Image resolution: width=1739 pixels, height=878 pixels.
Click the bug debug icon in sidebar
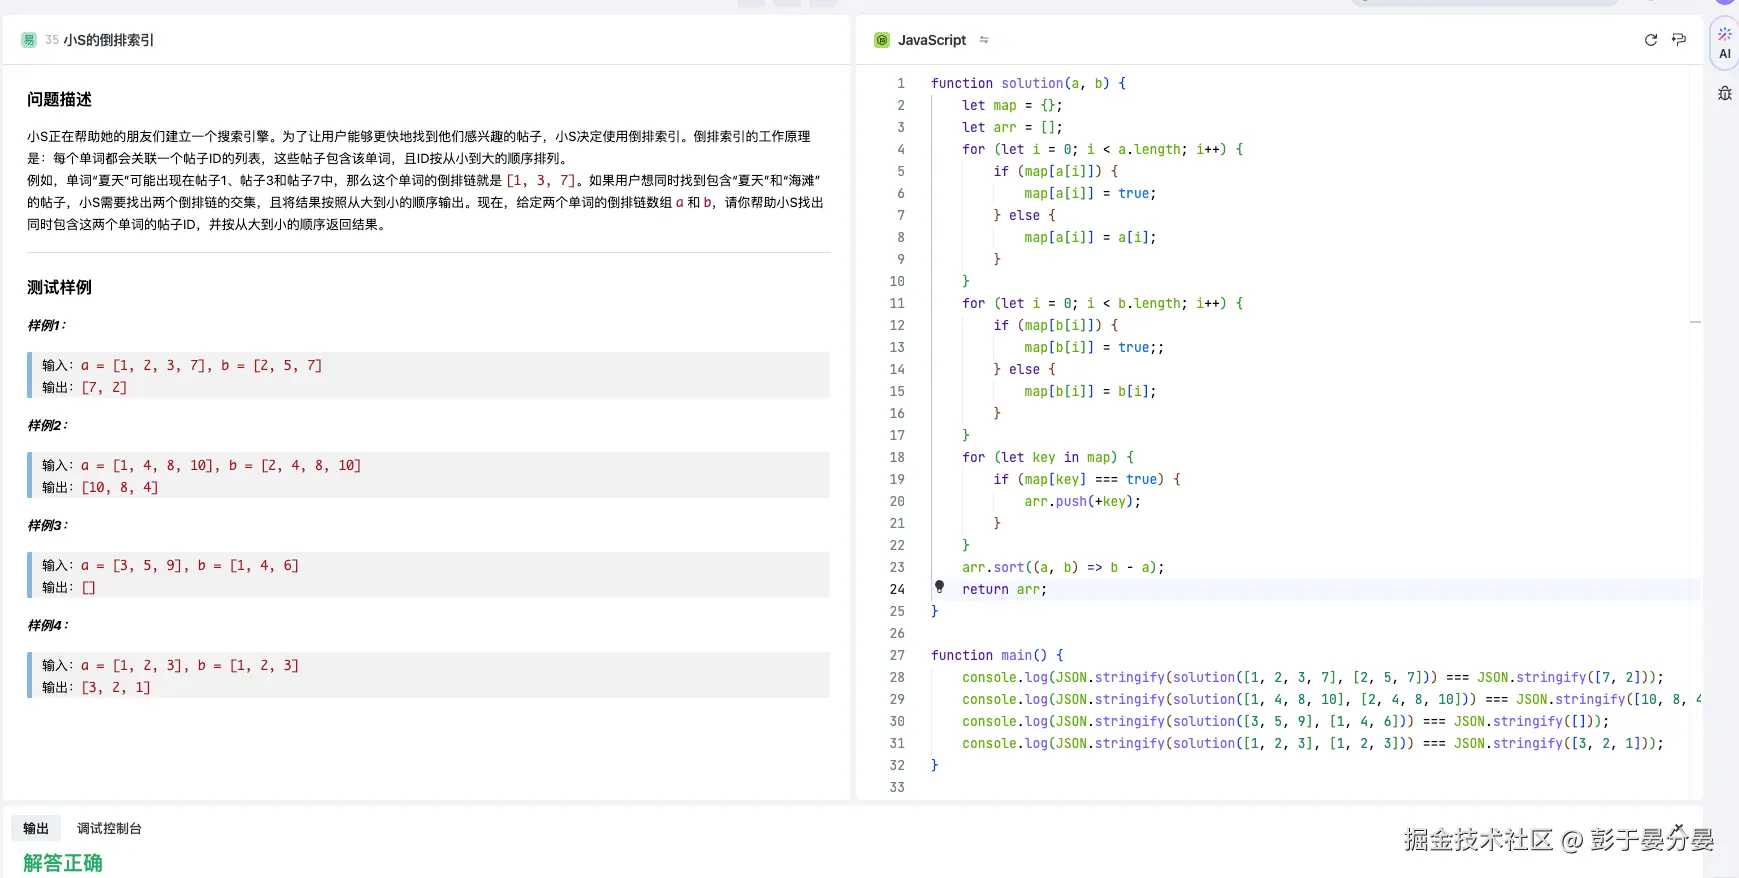click(x=1724, y=93)
